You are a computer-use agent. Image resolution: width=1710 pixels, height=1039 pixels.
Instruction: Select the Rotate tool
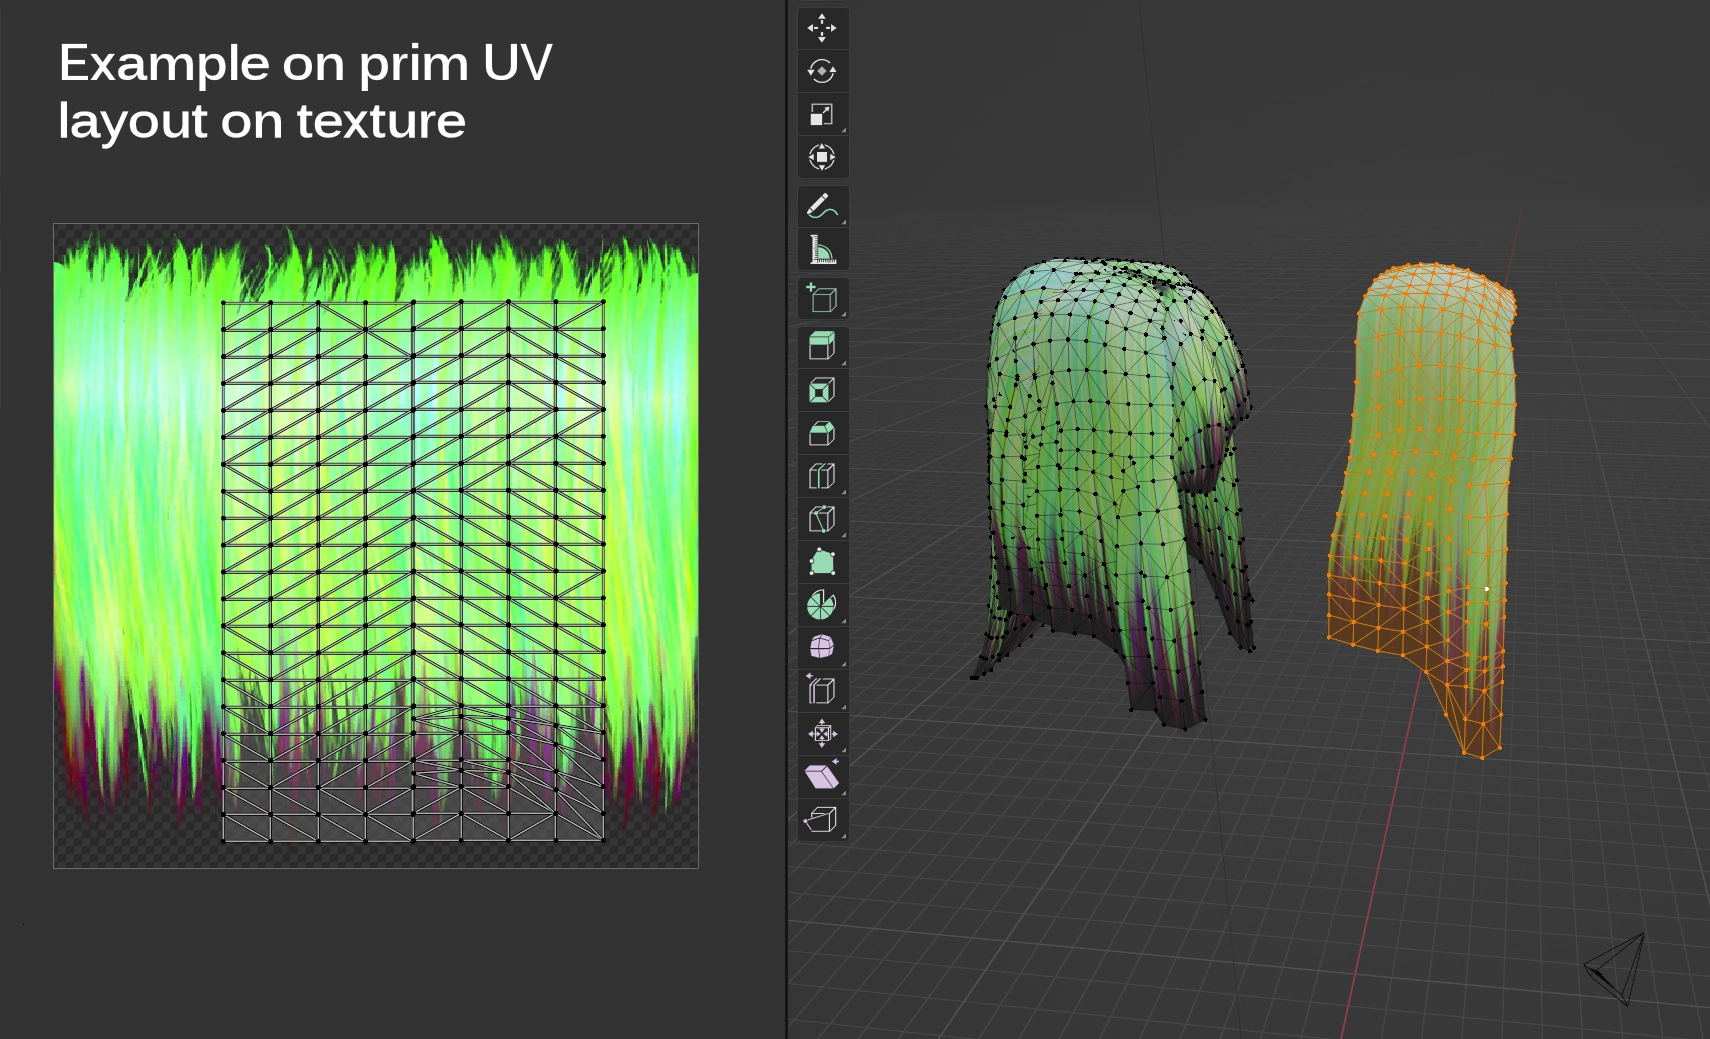pyautogui.click(x=822, y=71)
